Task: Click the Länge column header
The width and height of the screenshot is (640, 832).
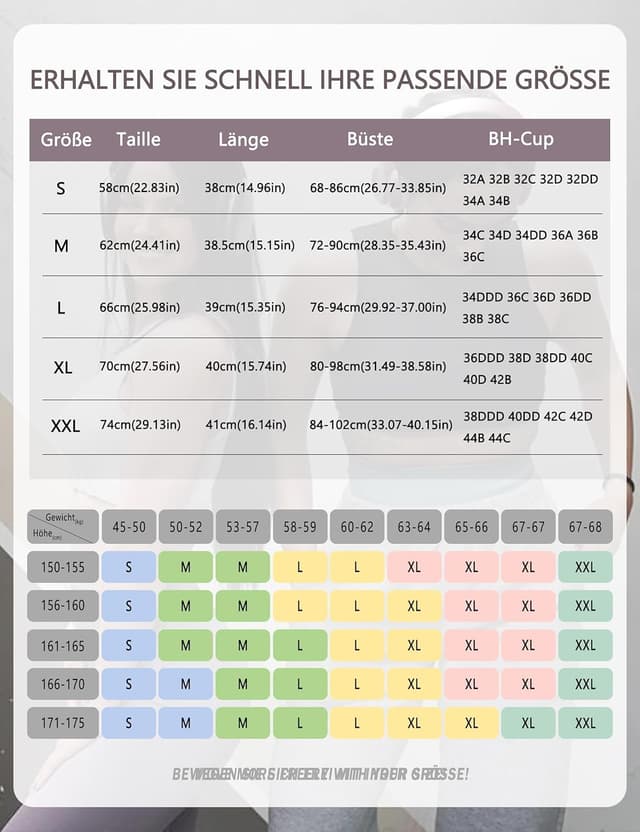Action: coord(243,140)
